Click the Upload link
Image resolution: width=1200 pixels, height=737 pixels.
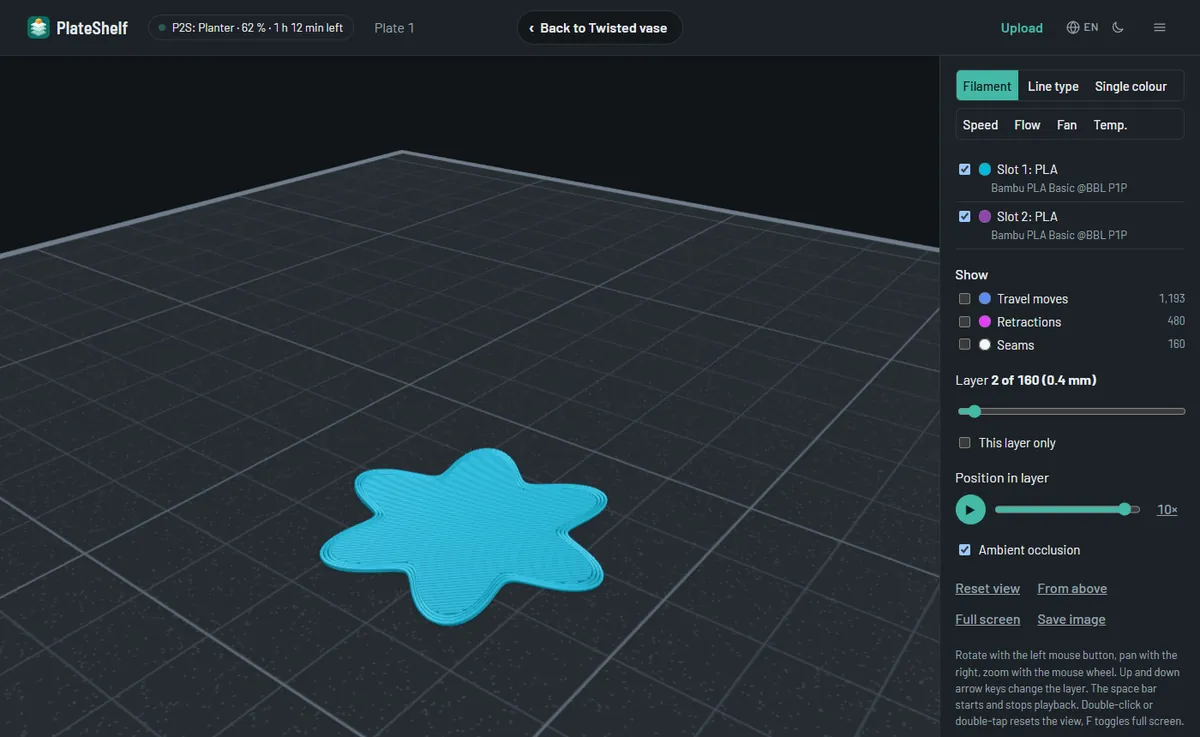(1022, 28)
